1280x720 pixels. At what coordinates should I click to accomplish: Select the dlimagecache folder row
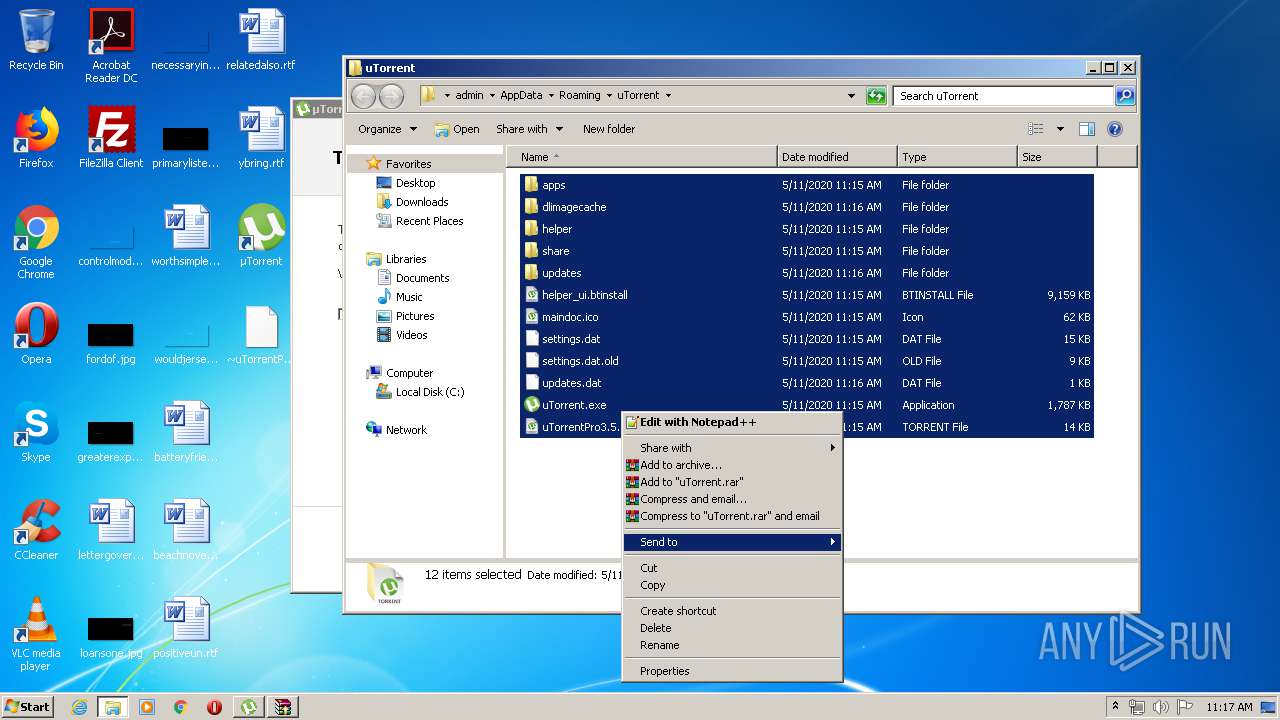pyautogui.click(x=807, y=207)
